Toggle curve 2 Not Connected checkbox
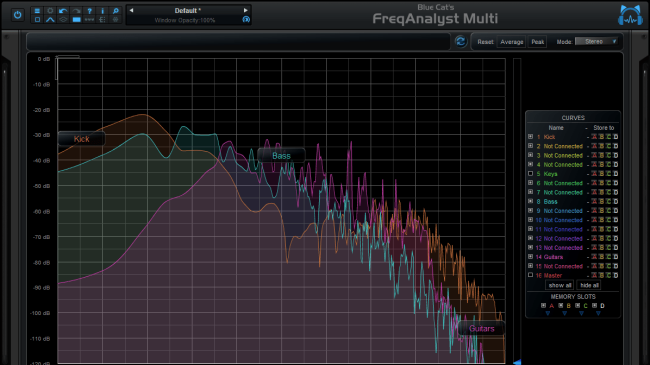The height and width of the screenshot is (365, 650). (530, 146)
